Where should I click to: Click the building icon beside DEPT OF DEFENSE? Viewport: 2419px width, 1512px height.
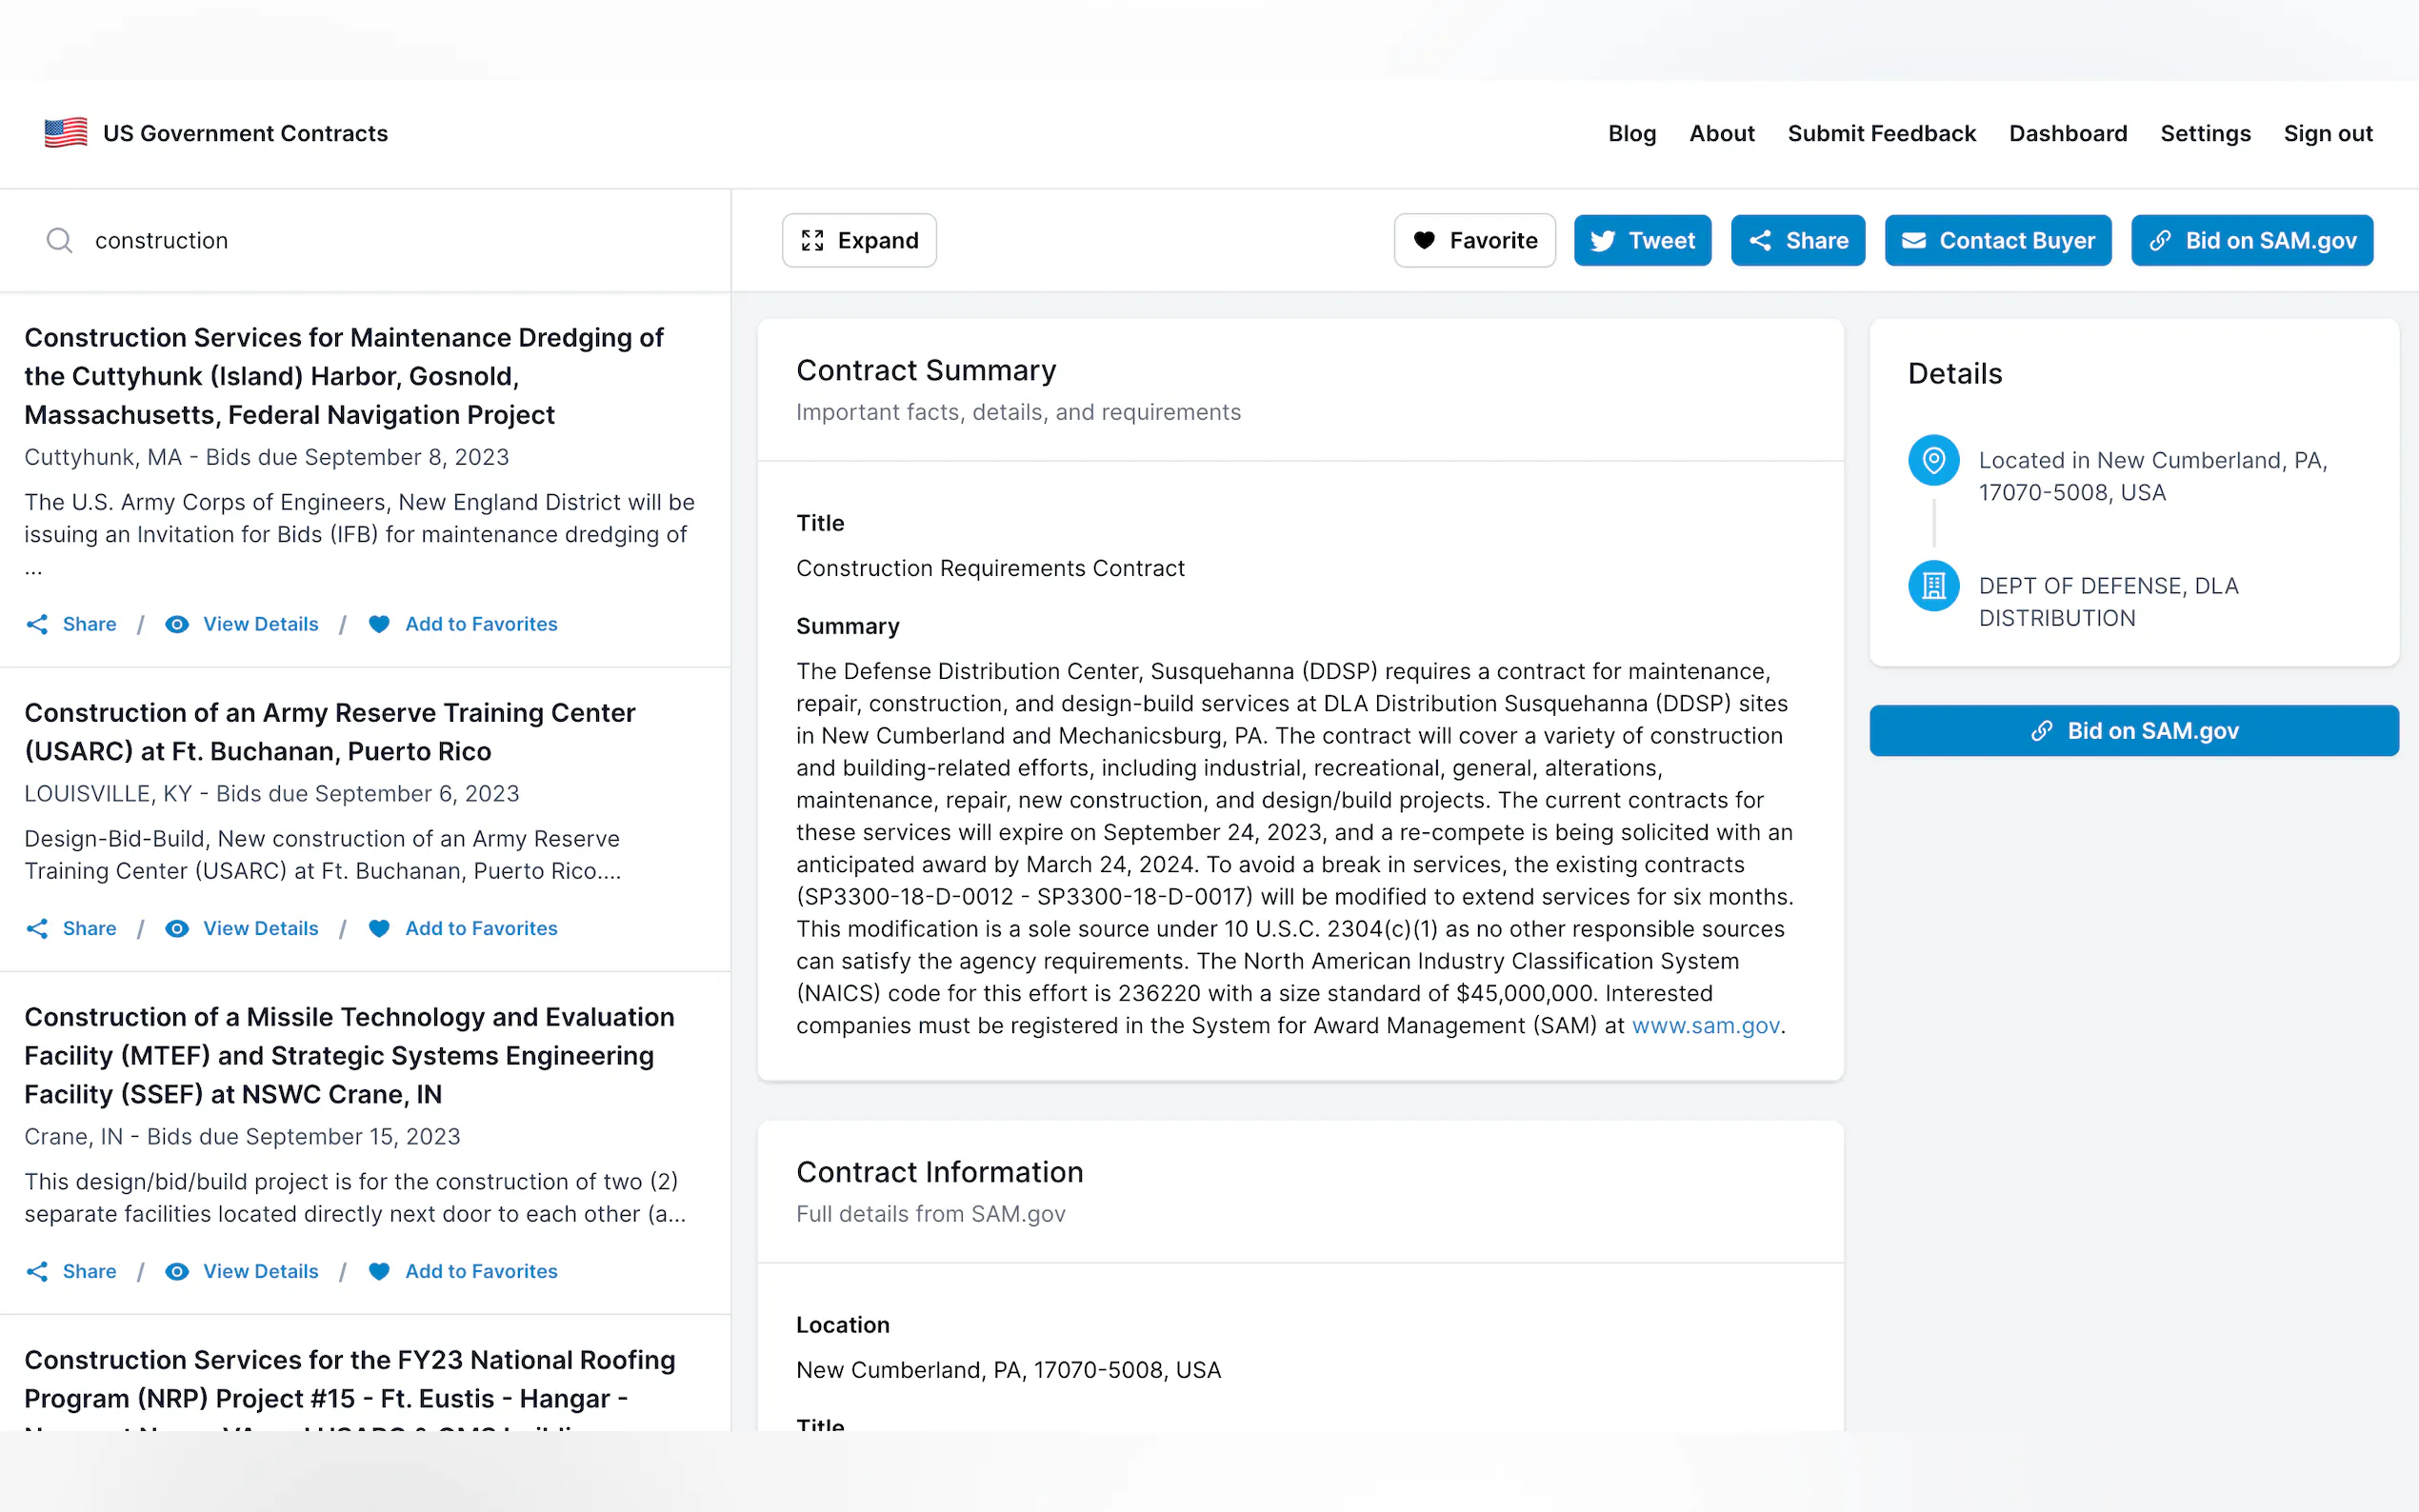point(1932,586)
